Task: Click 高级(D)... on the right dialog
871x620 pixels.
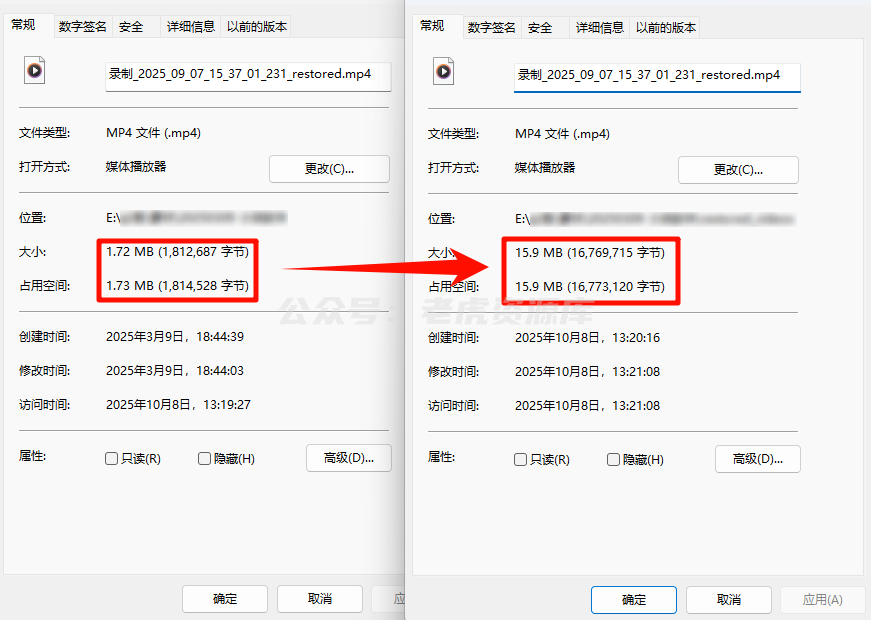Action: tap(757, 459)
